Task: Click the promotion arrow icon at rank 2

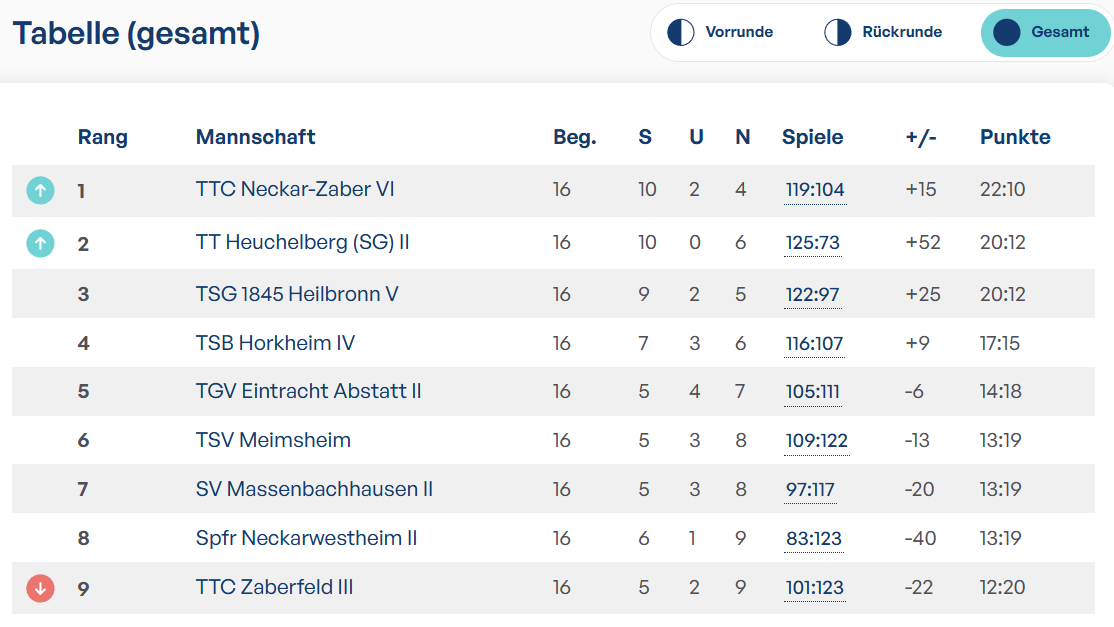Action: tap(40, 243)
